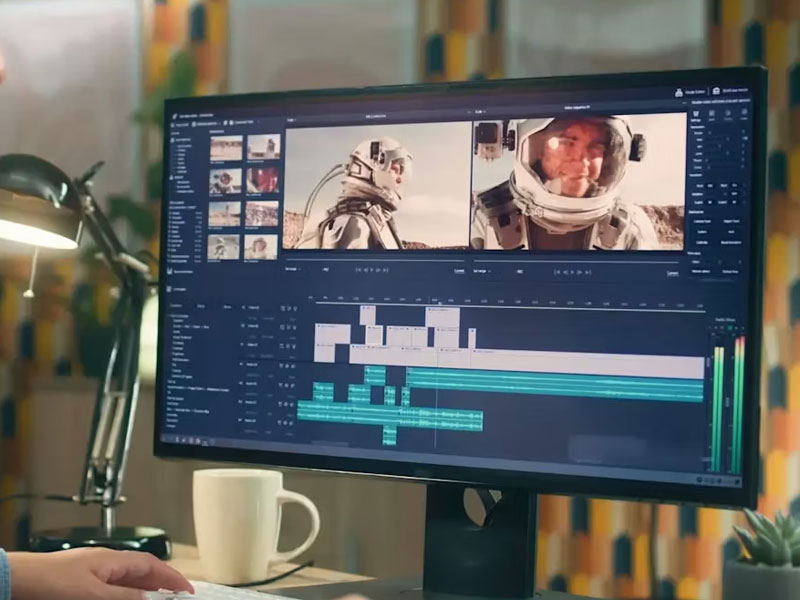Toggle first control on third video track

(x=282, y=346)
